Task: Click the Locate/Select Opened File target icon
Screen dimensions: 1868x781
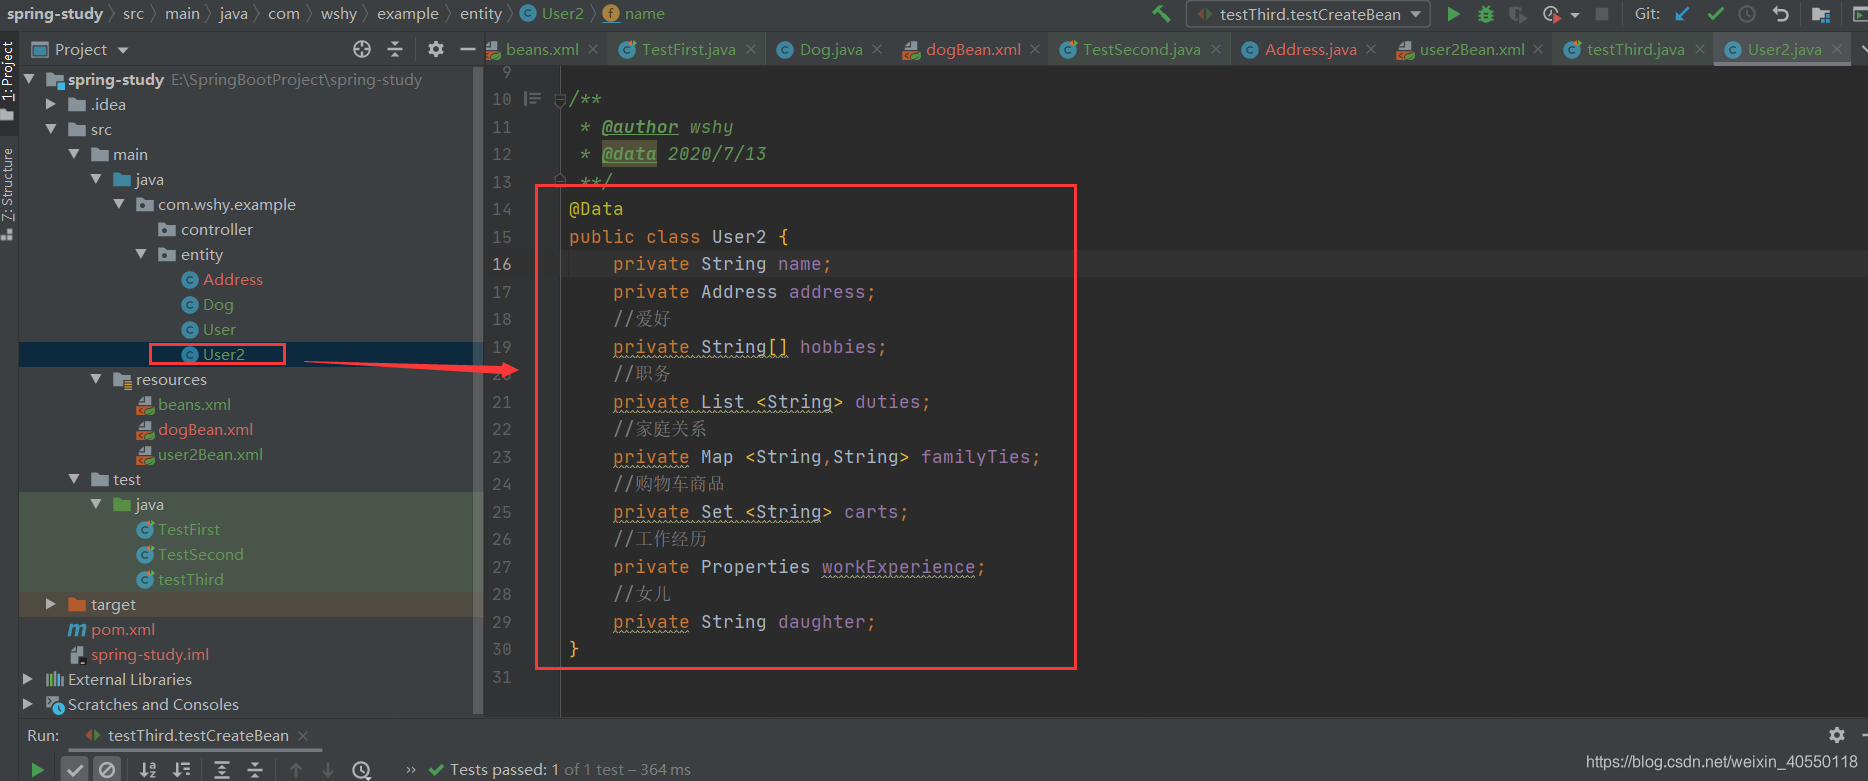Action: pos(362,49)
